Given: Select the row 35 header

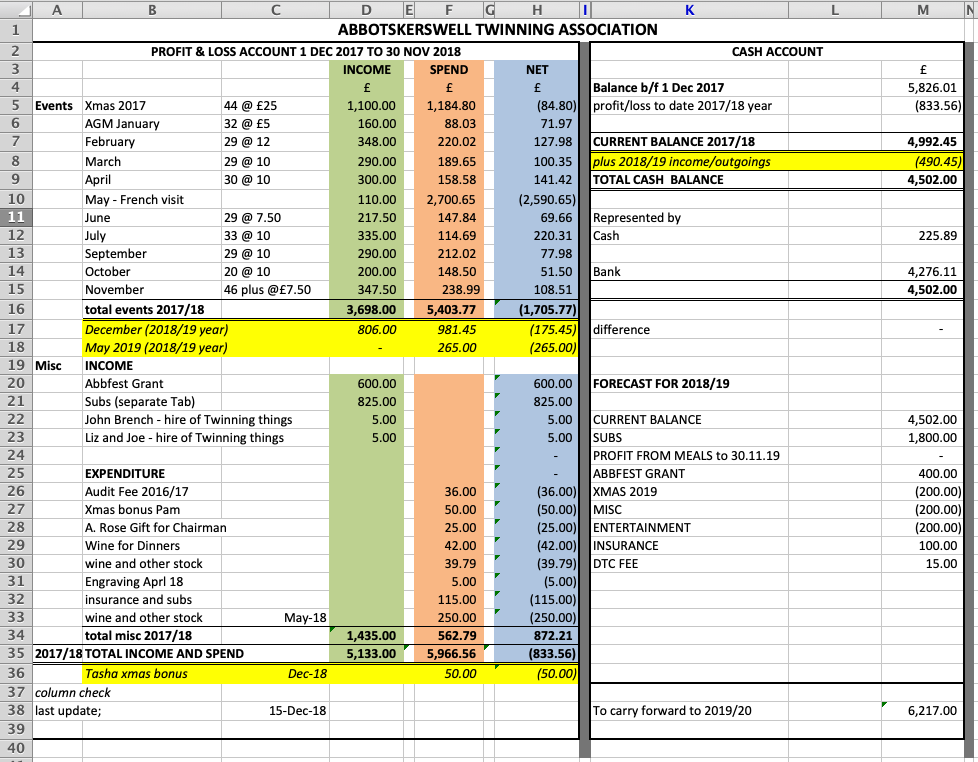Looking at the screenshot, I should point(15,654).
